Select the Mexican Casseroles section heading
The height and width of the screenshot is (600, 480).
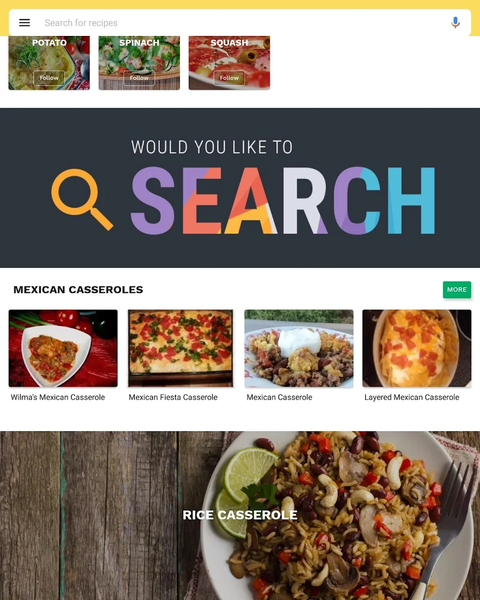[78, 290]
